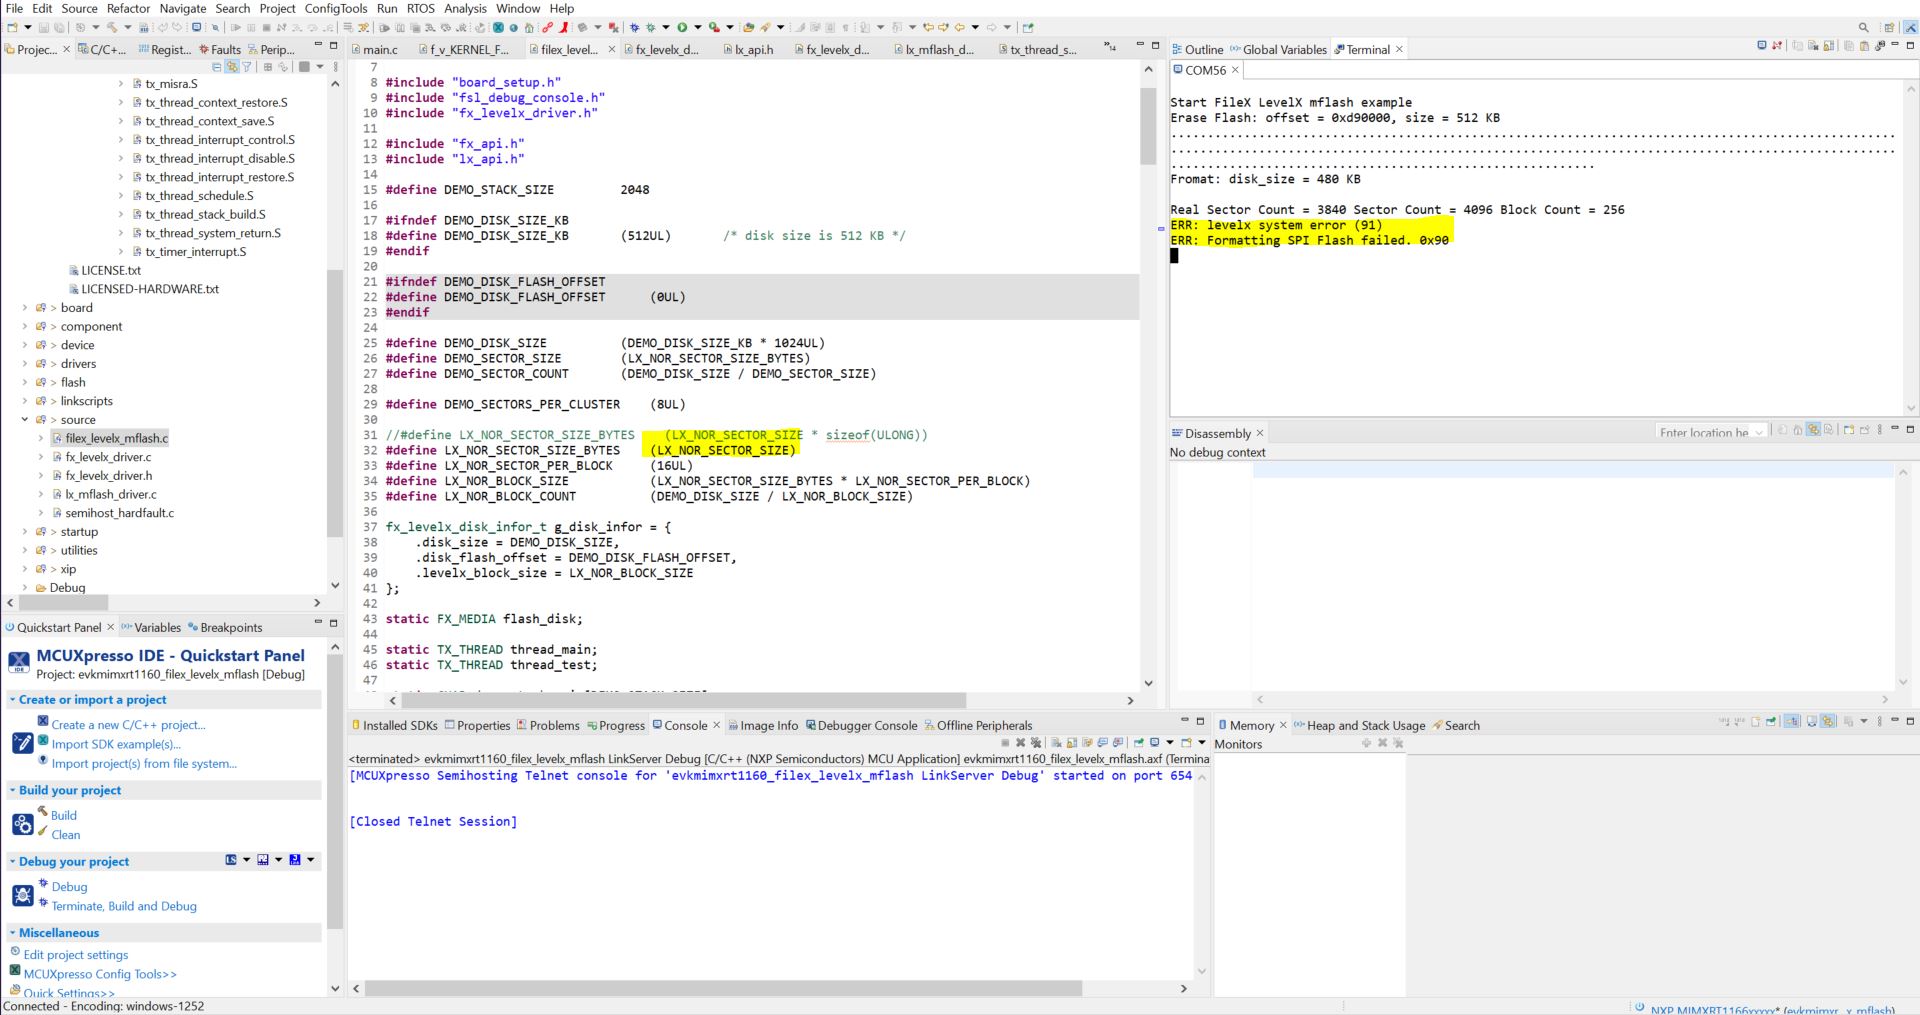1920x1015 pixels.
Task: Expand the drivers folder
Action: [x=25, y=364]
